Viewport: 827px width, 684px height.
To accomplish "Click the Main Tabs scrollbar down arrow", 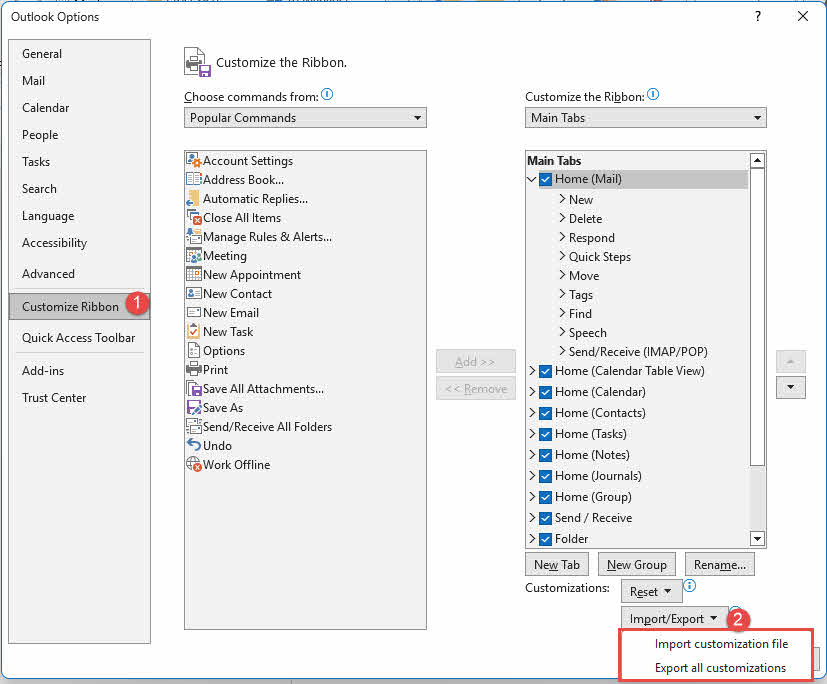I will point(757,539).
